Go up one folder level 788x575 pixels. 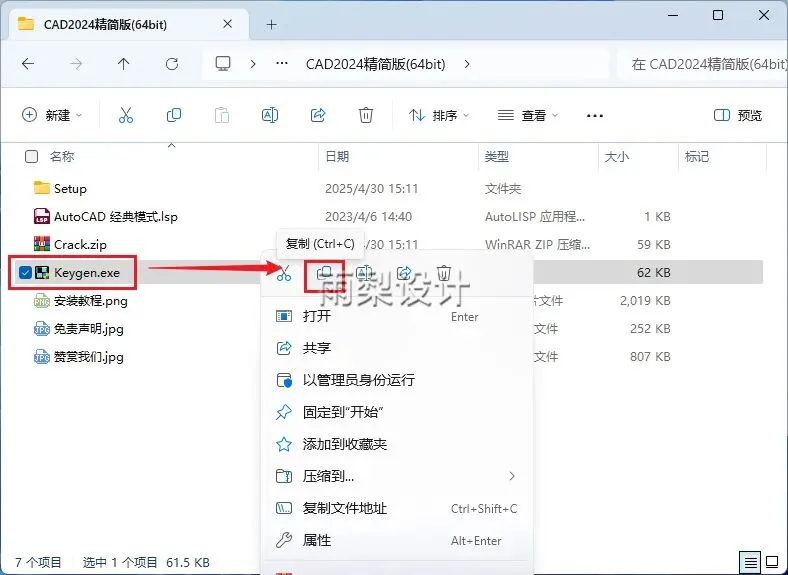click(123, 64)
